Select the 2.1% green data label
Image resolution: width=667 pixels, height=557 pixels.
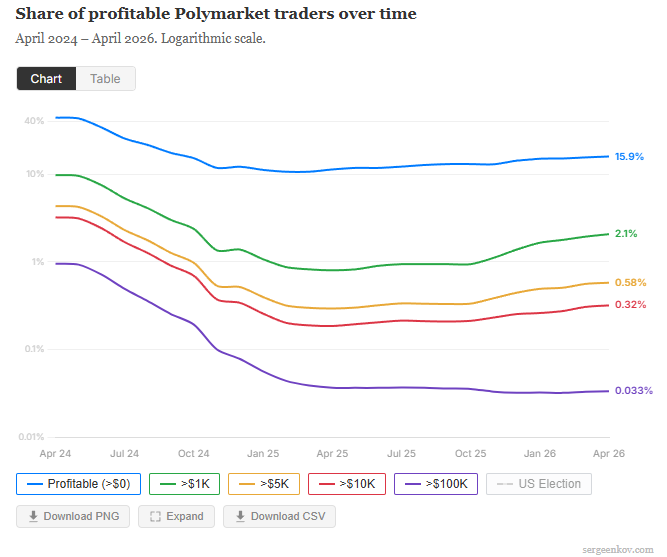(626, 234)
